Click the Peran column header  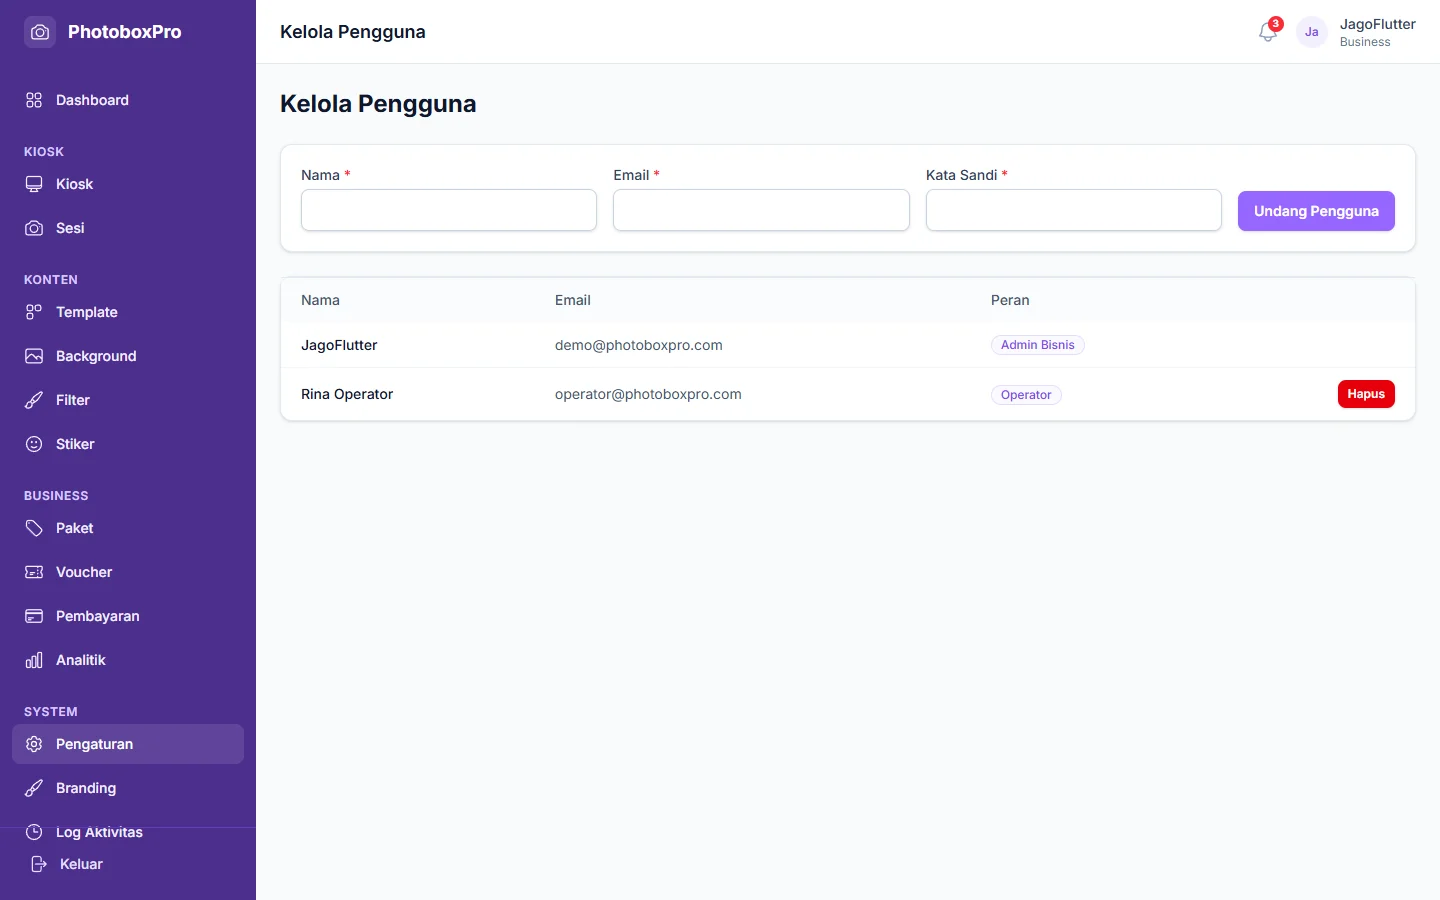click(x=1010, y=300)
